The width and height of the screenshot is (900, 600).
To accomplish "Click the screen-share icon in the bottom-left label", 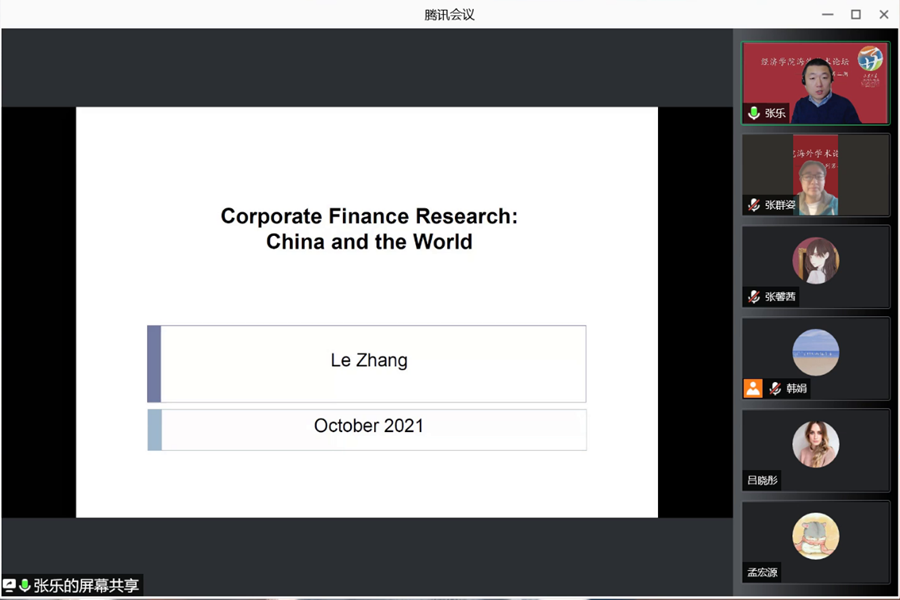I will (9, 586).
